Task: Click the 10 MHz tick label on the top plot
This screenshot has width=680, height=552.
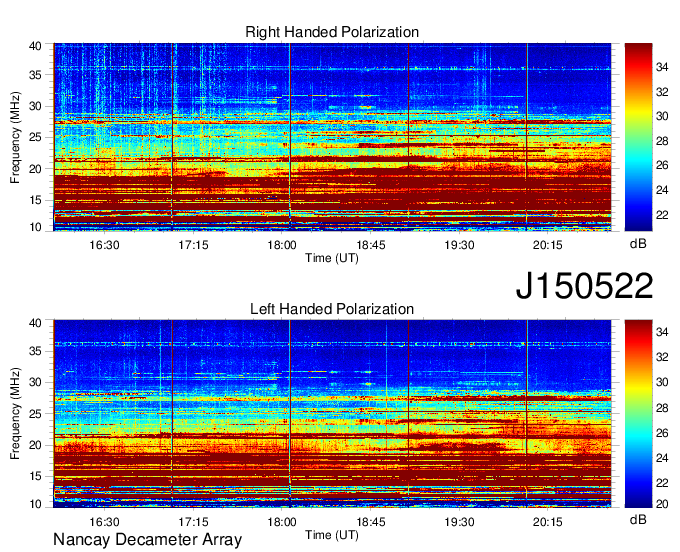Action: 36,227
